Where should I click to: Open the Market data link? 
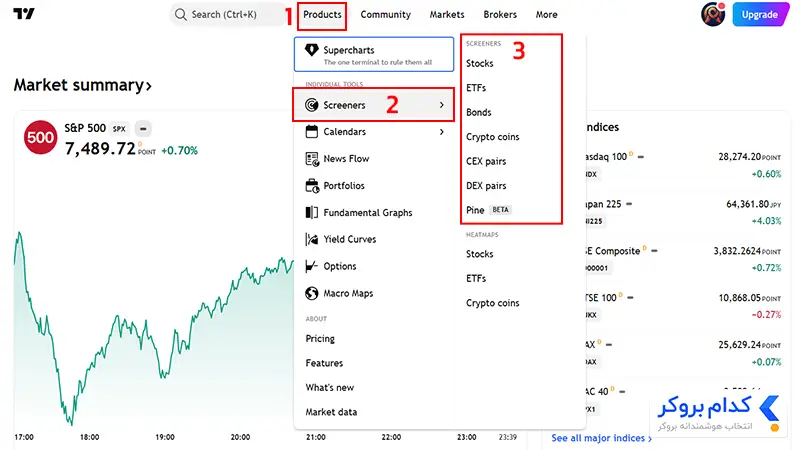click(331, 412)
